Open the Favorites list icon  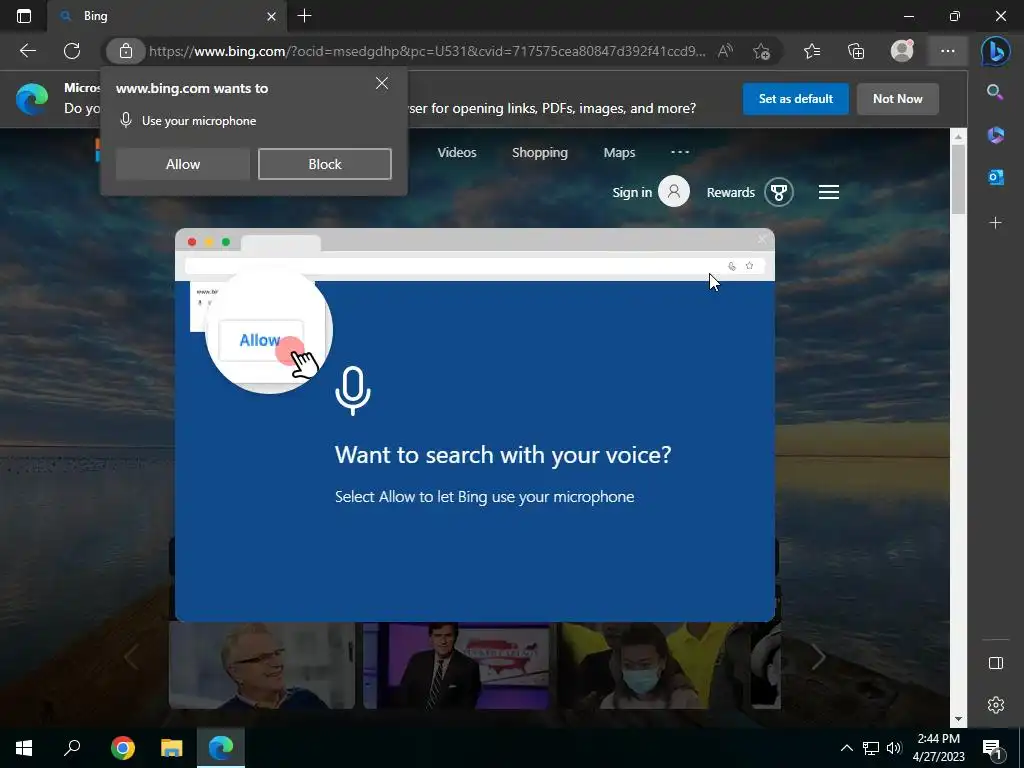click(x=812, y=51)
